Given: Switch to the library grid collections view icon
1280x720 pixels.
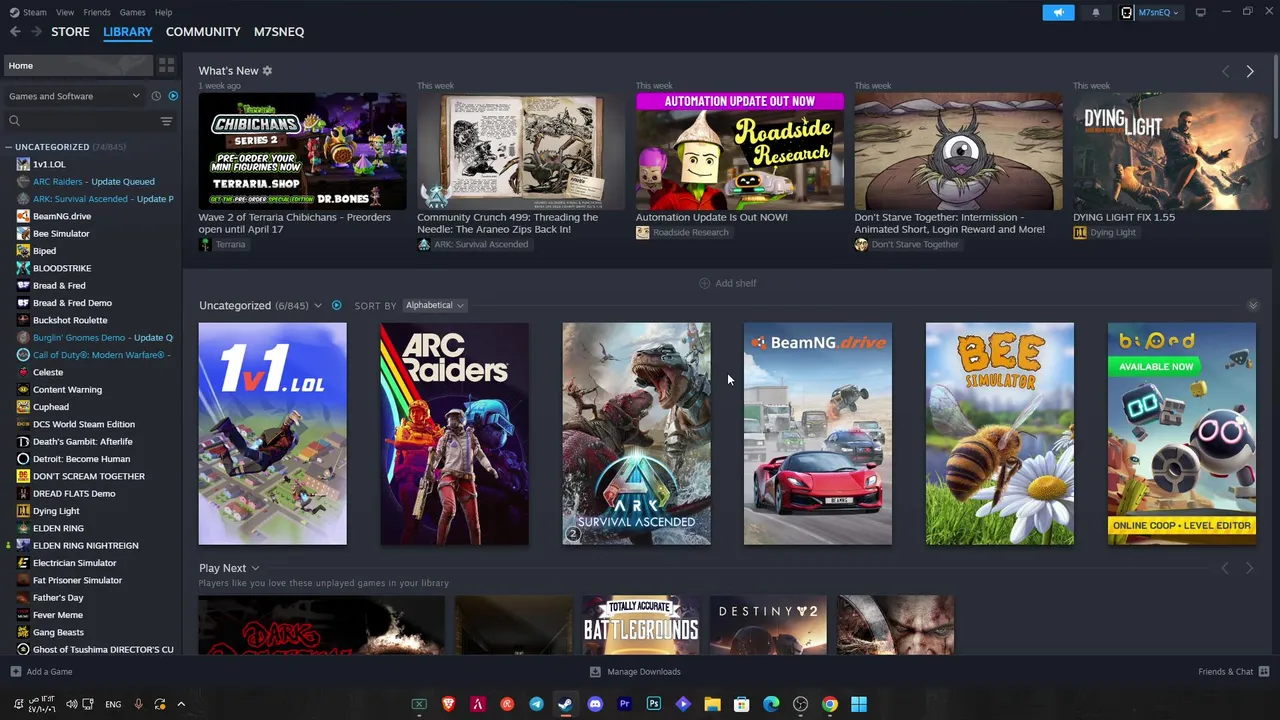Looking at the screenshot, I should tap(166, 65).
